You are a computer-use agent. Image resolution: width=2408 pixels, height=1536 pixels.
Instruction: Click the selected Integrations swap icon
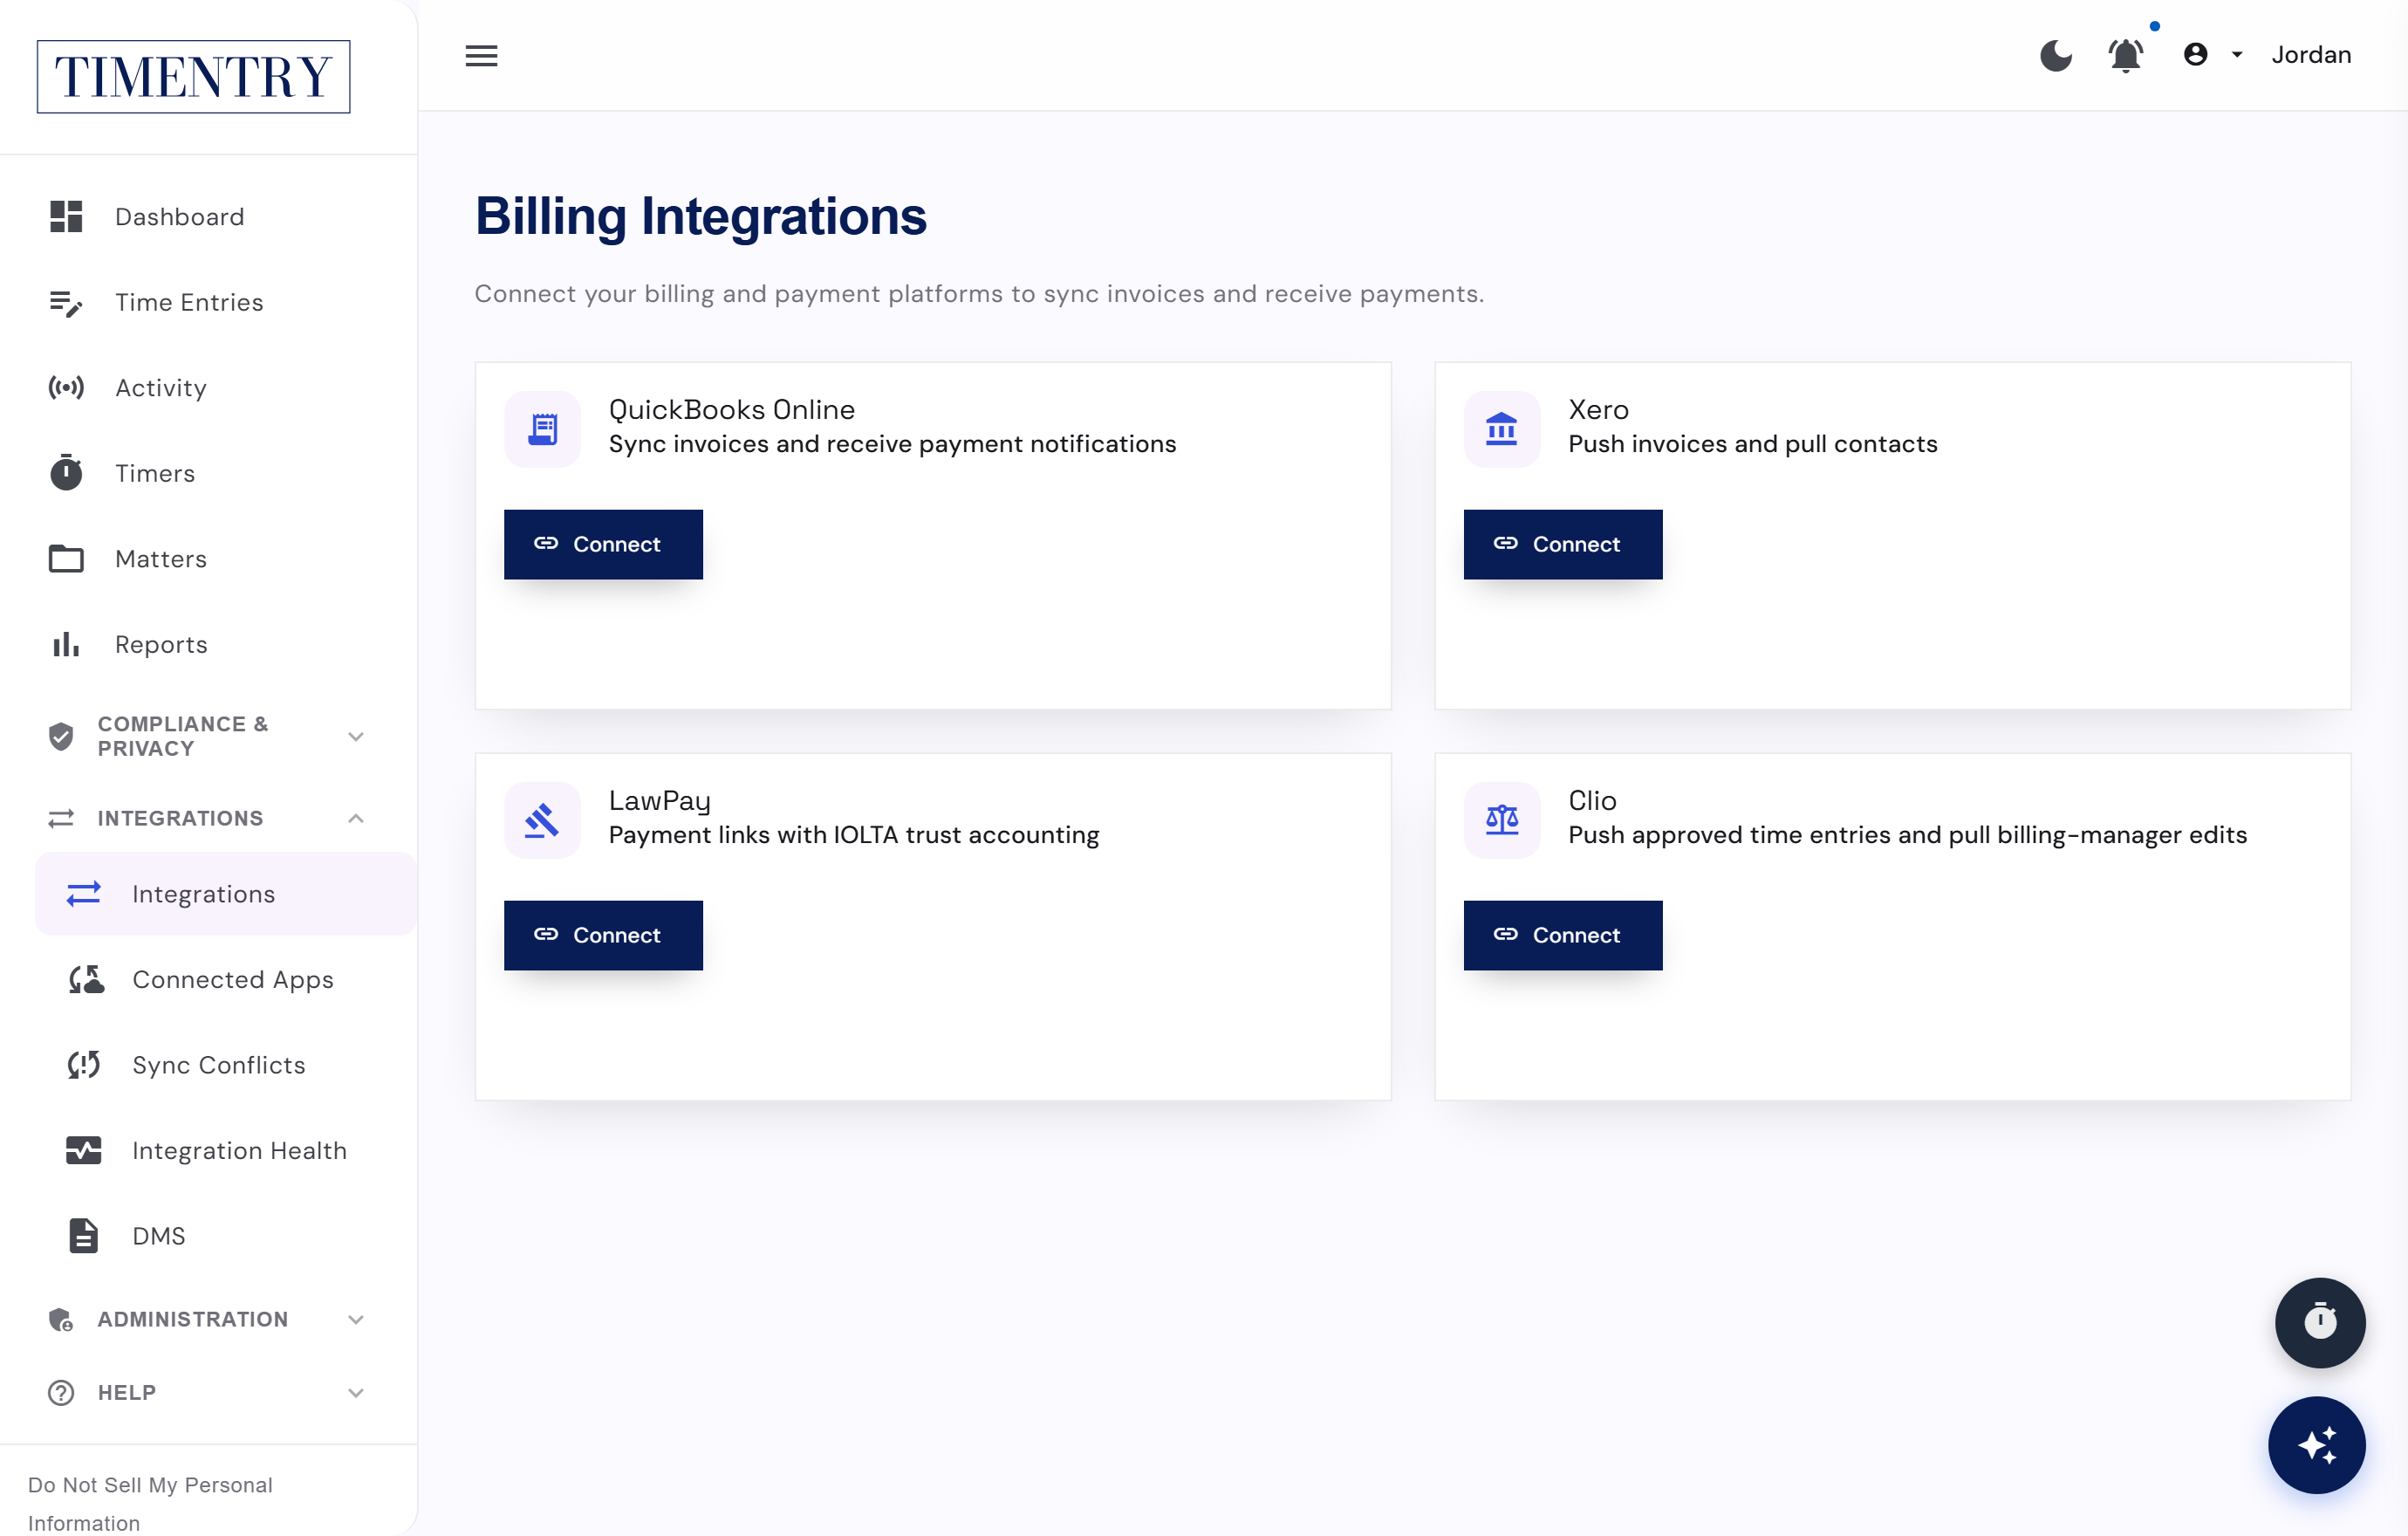(x=84, y=894)
